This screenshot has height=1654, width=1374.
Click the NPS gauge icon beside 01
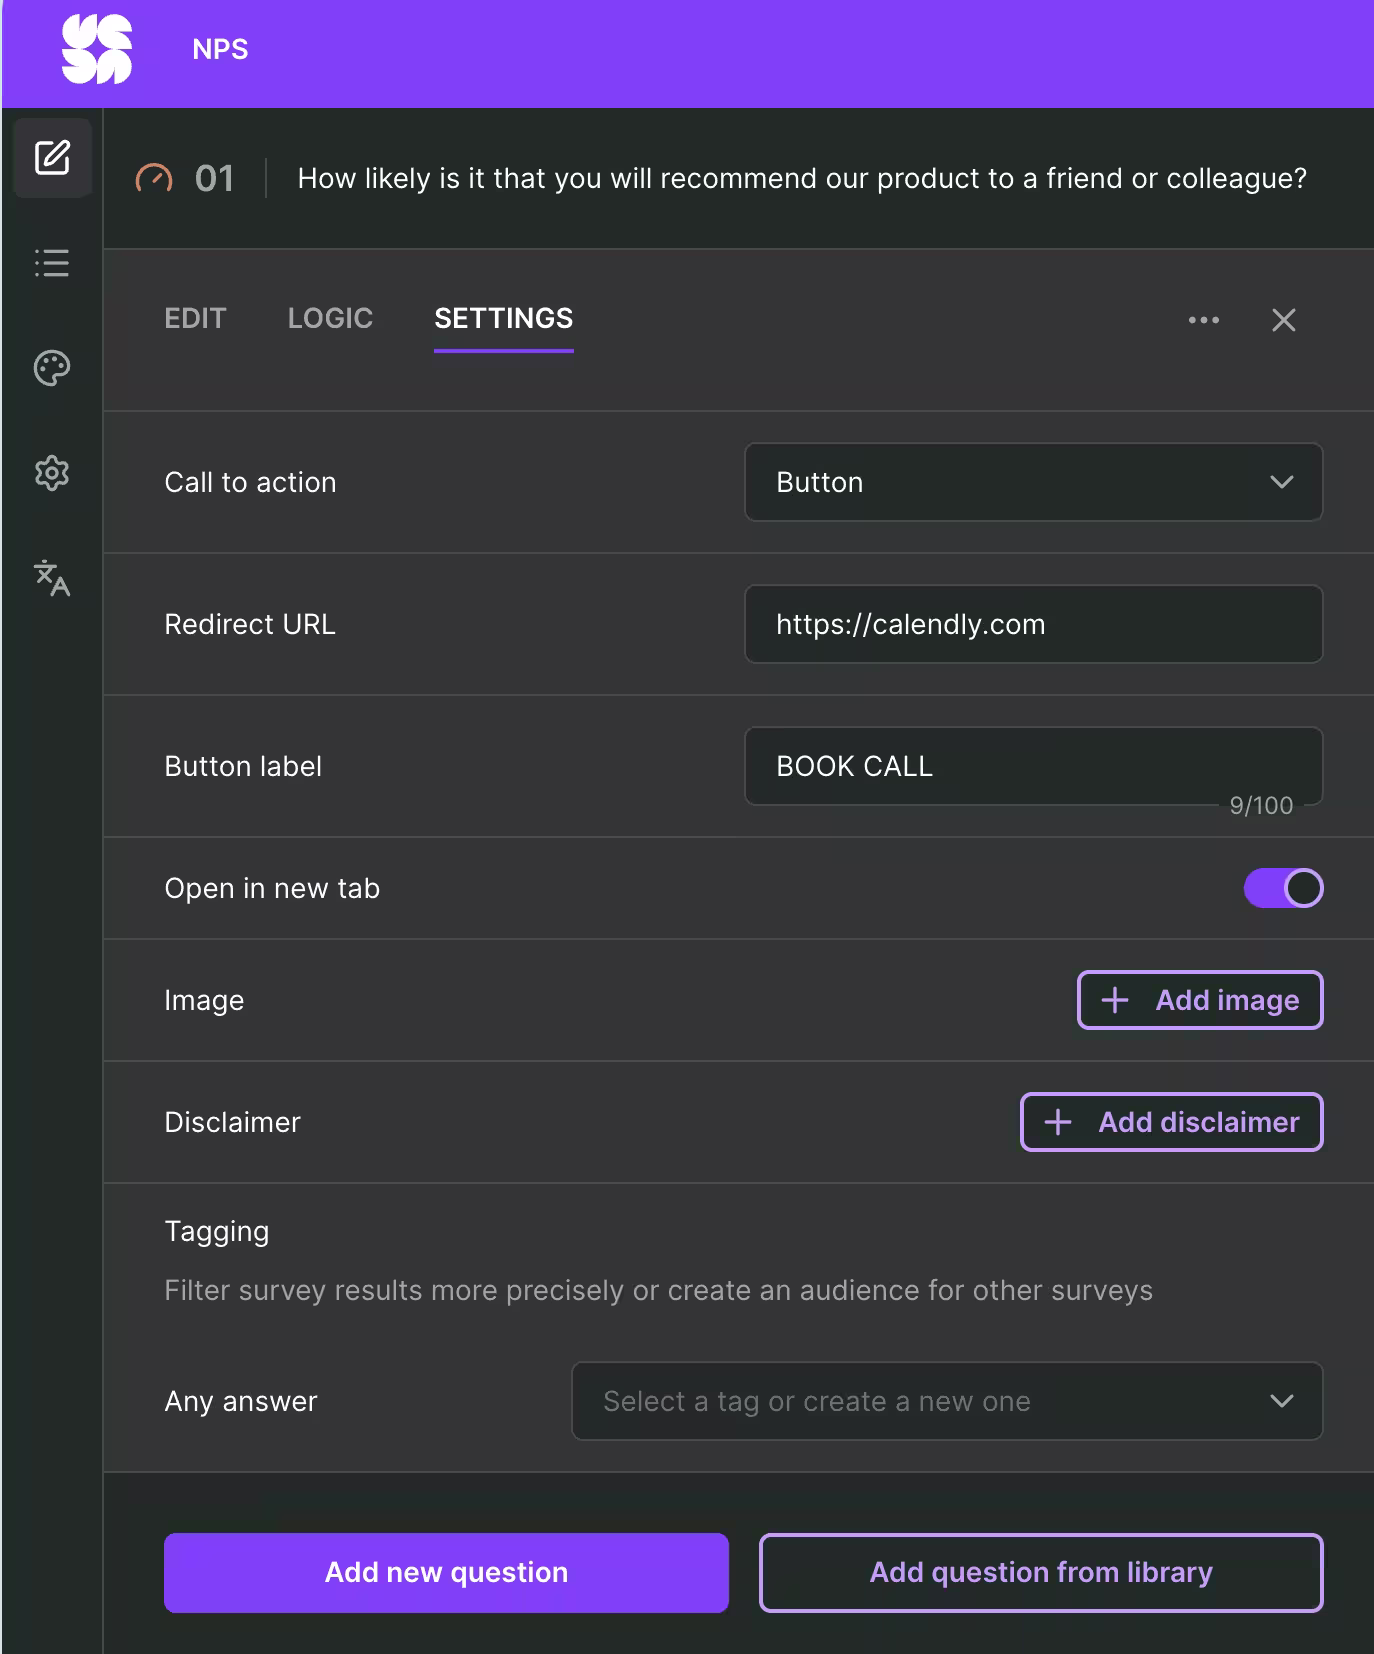click(x=154, y=179)
